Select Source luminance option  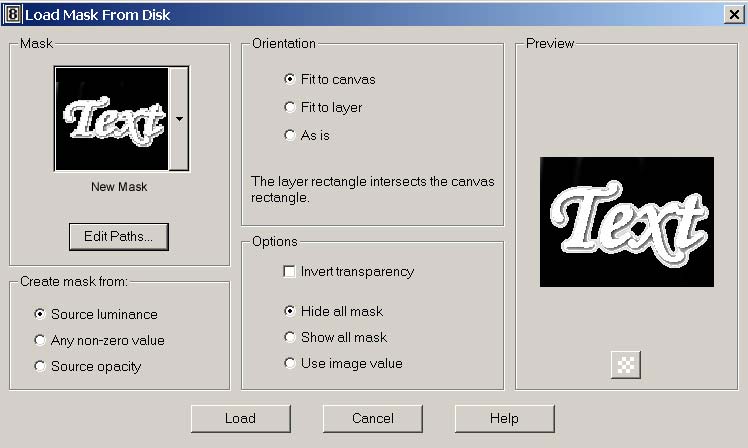(40, 314)
